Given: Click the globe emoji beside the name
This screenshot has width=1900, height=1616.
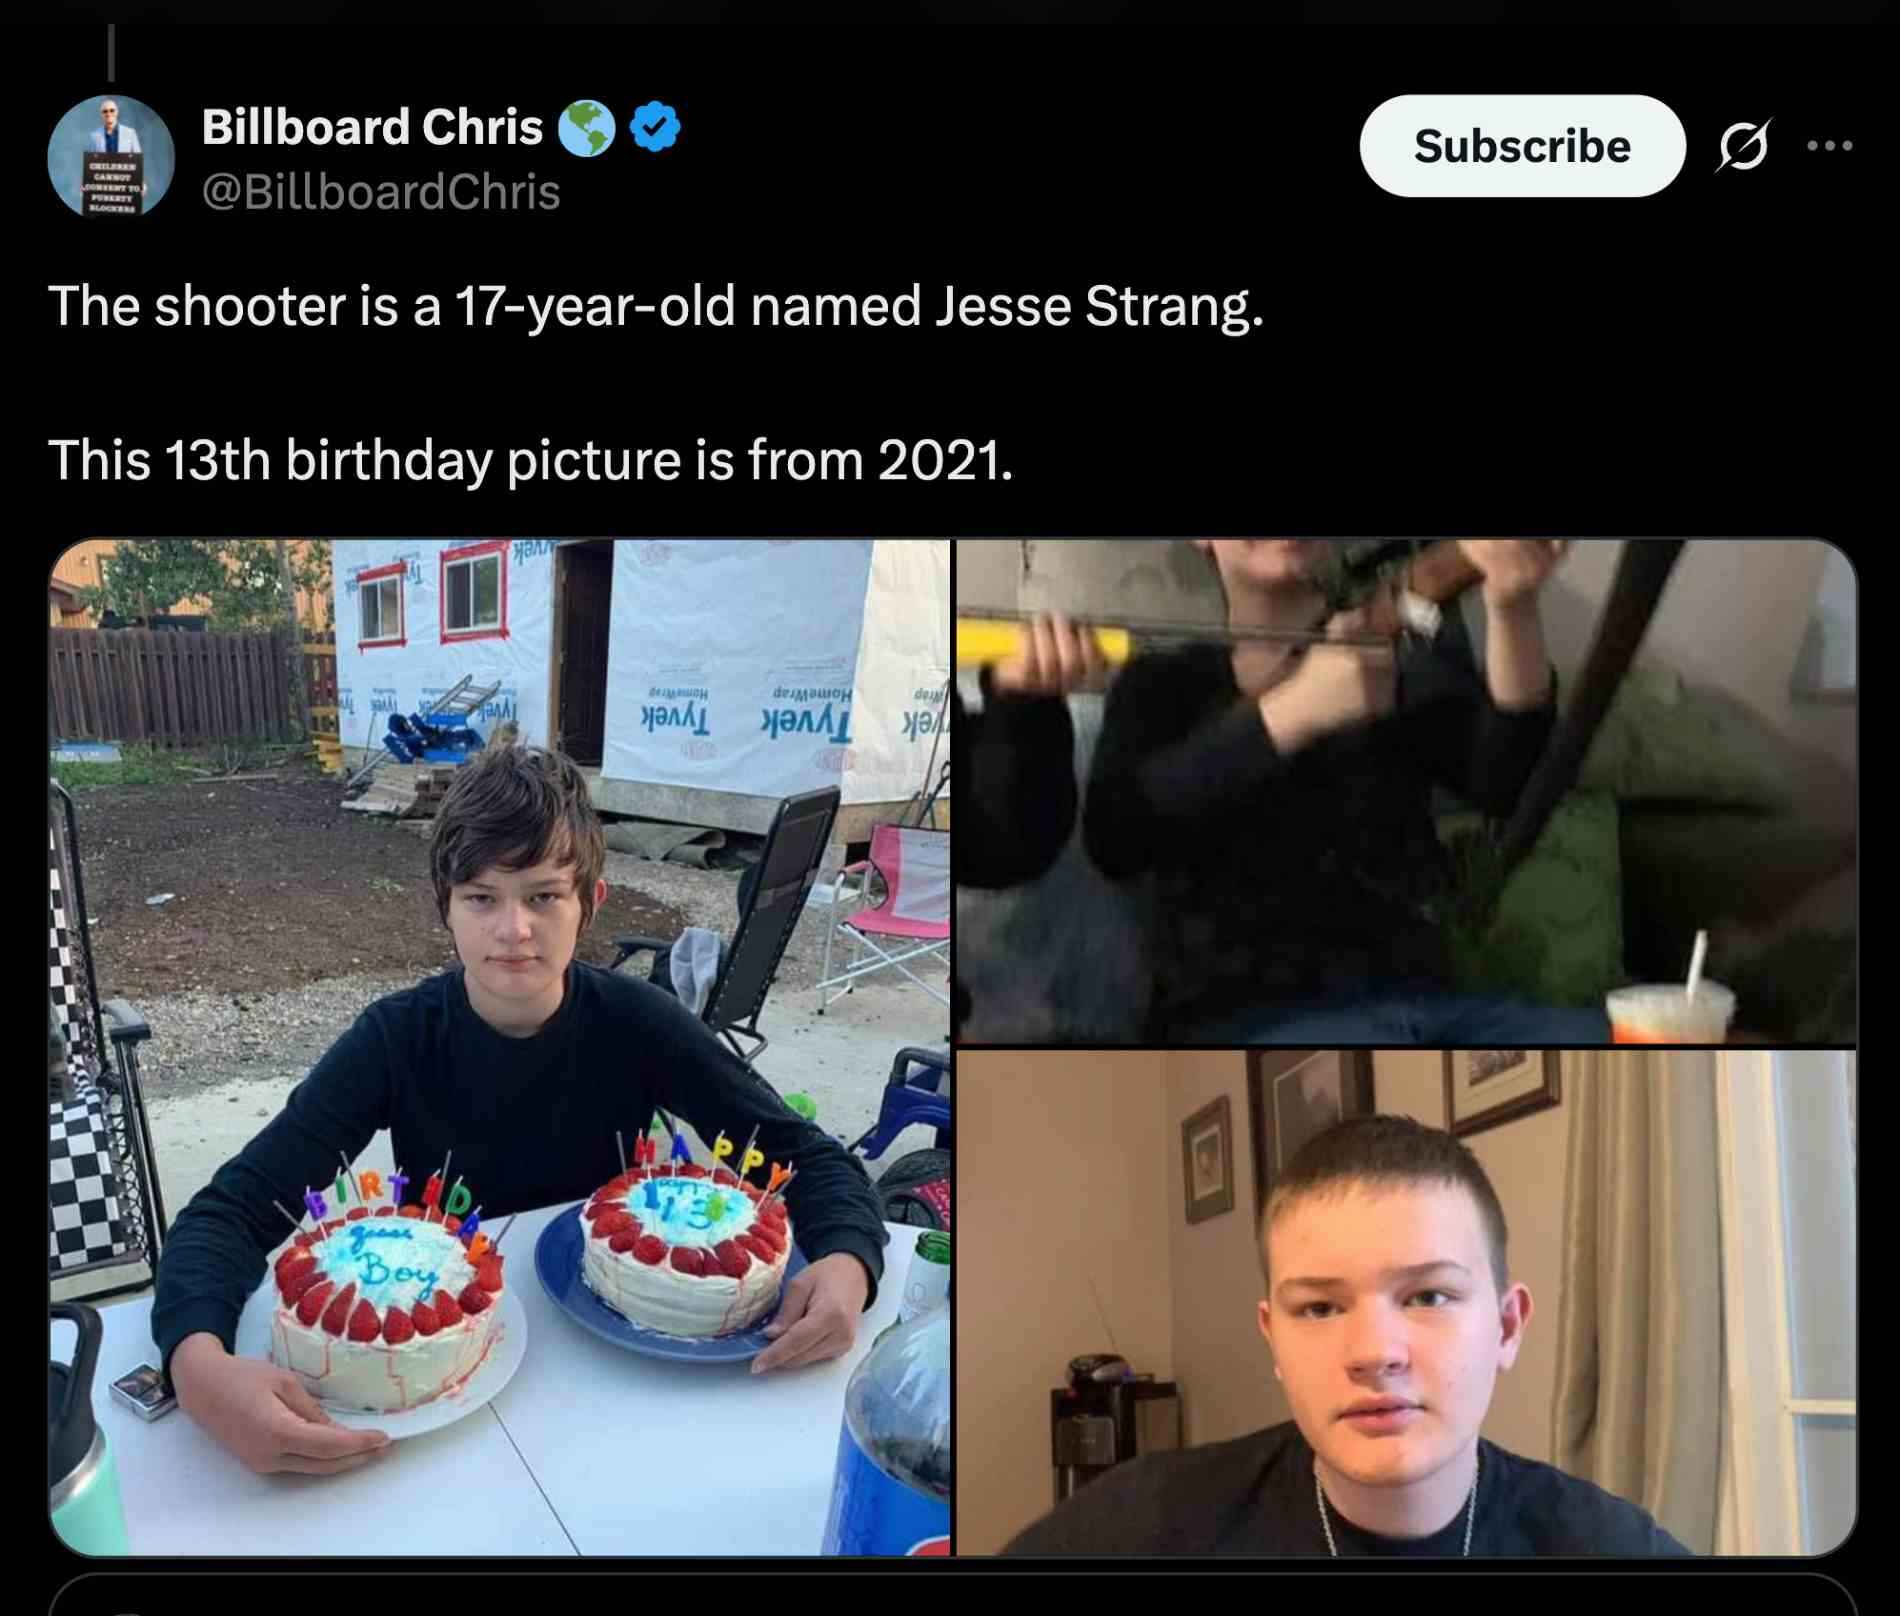Looking at the screenshot, I should pos(586,127).
